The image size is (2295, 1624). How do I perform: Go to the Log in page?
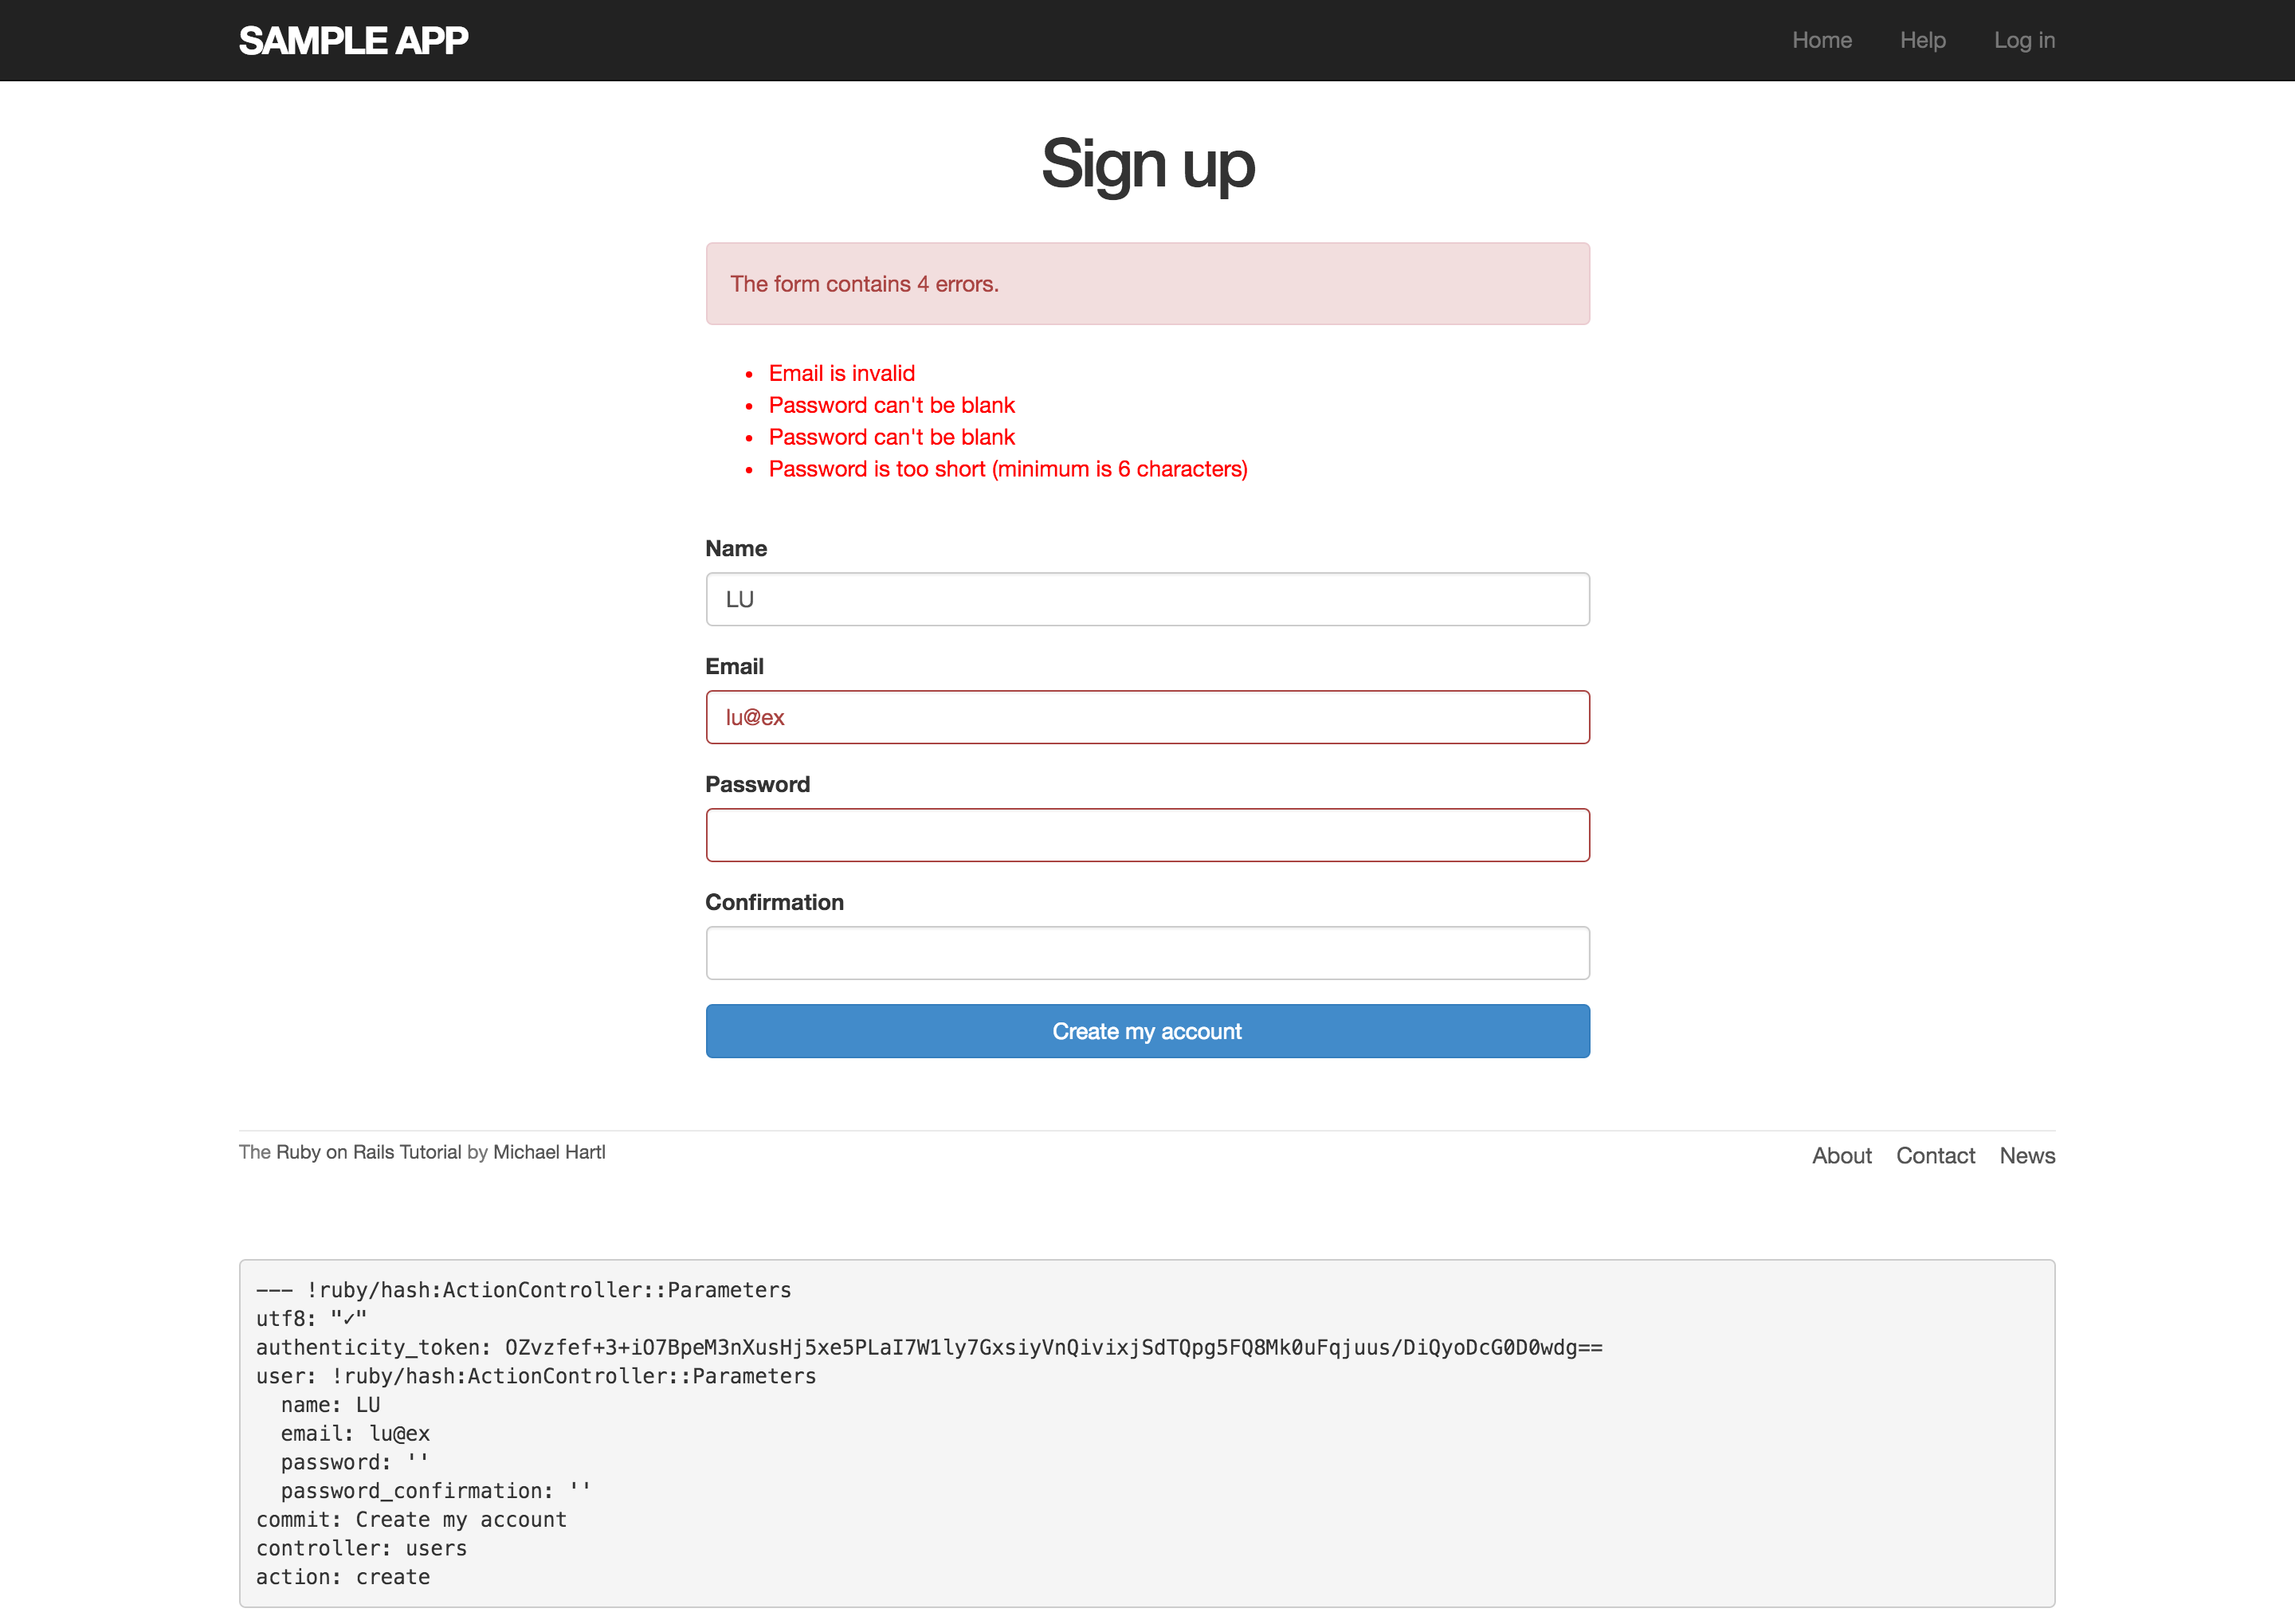point(2023,40)
